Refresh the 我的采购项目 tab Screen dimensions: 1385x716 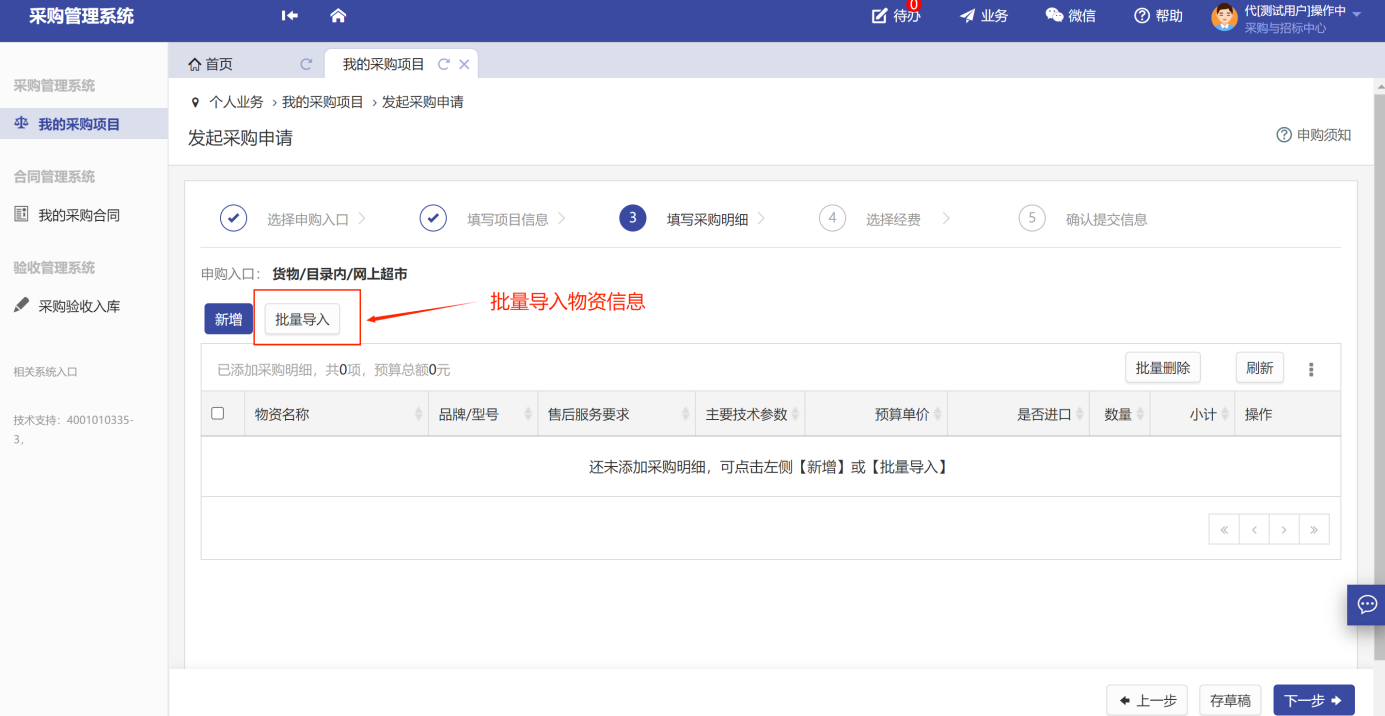click(444, 64)
